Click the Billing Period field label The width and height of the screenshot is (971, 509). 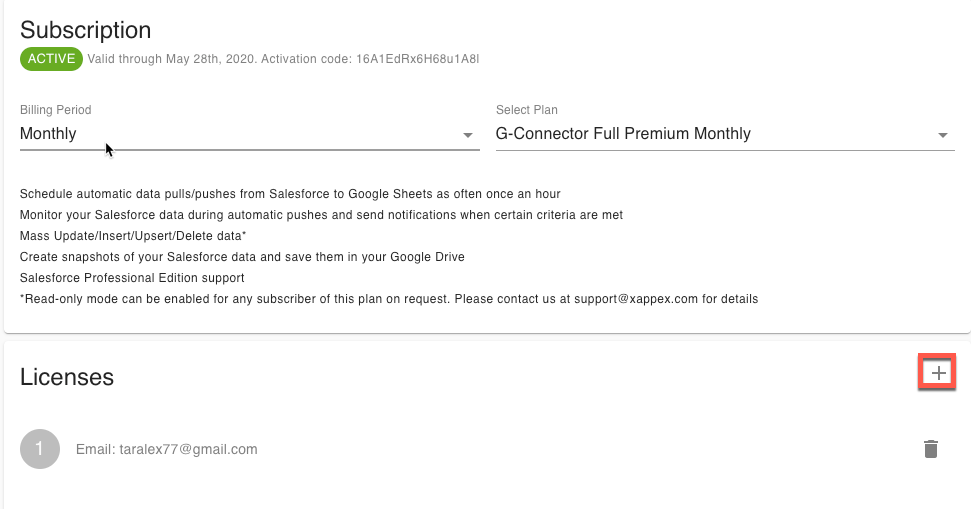[56, 110]
